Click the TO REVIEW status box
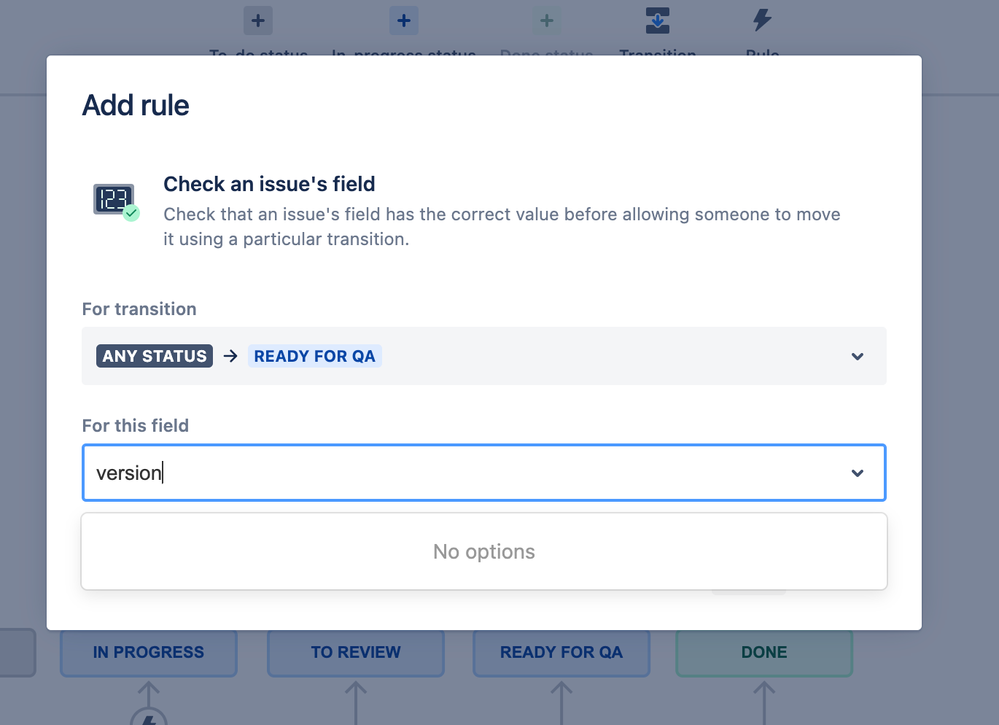The height and width of the screenshot is (725, 999). tap(356, 652)
